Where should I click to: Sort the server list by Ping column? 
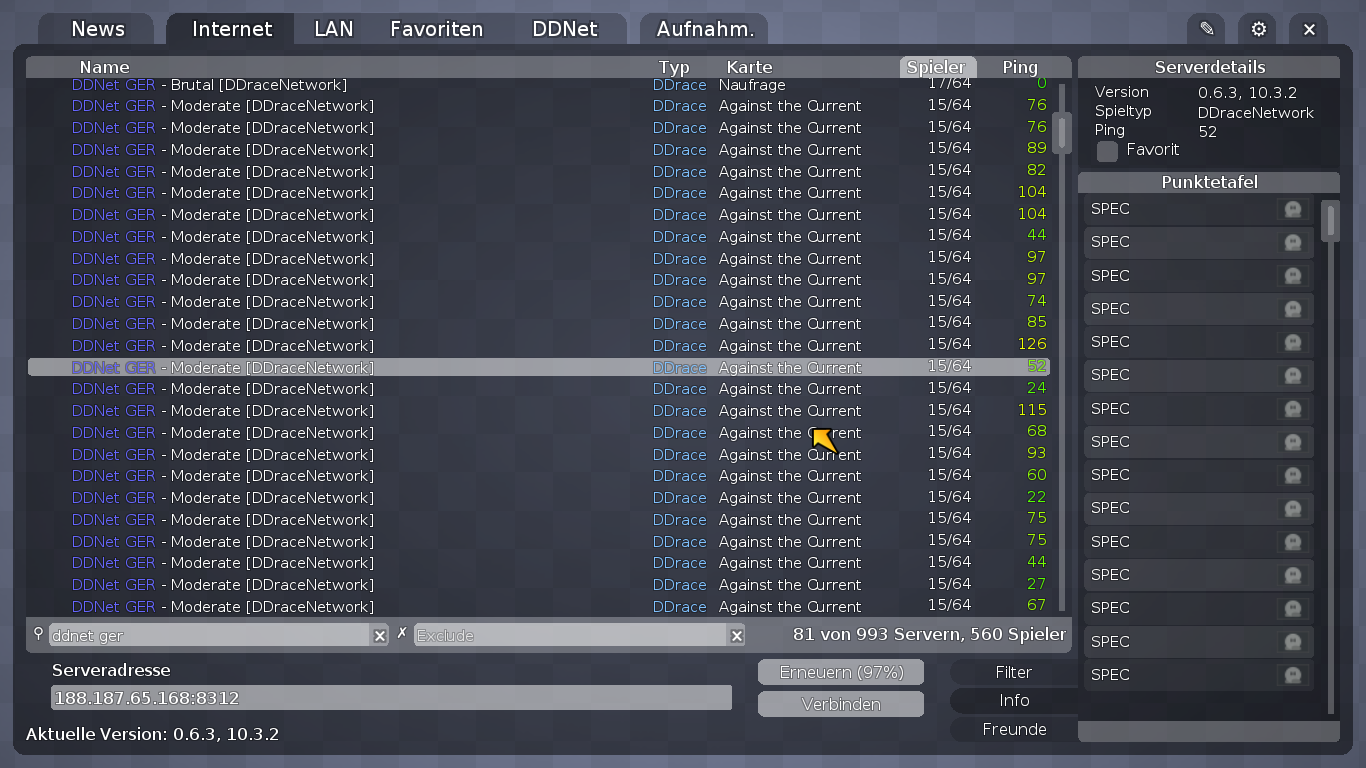1020,67
